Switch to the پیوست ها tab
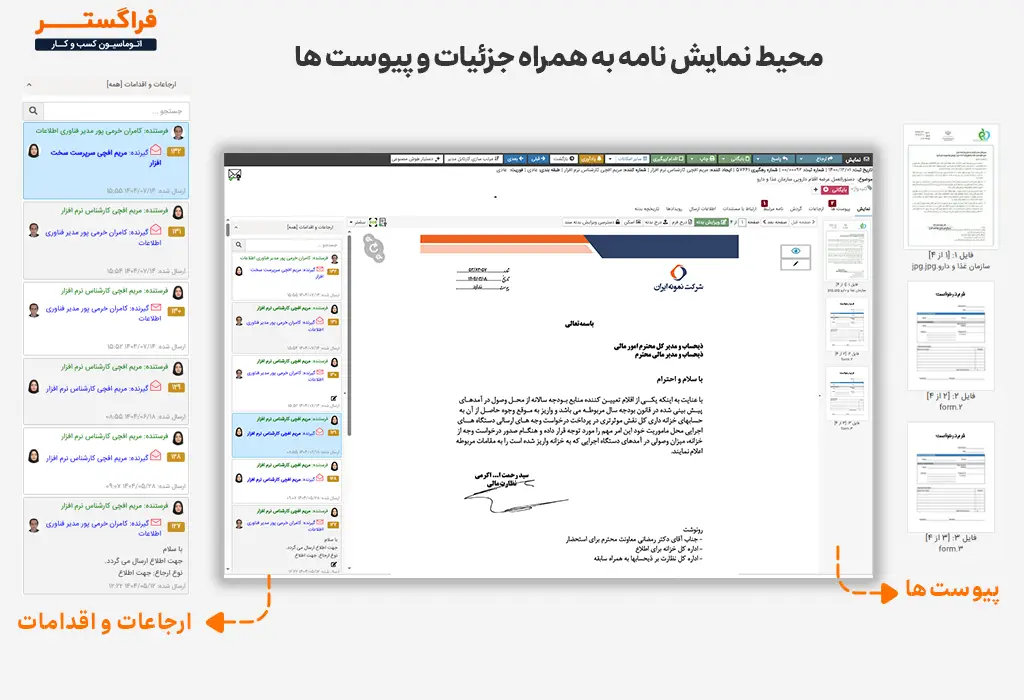This screenshot has width=1024, height=700. pos(840,210)
